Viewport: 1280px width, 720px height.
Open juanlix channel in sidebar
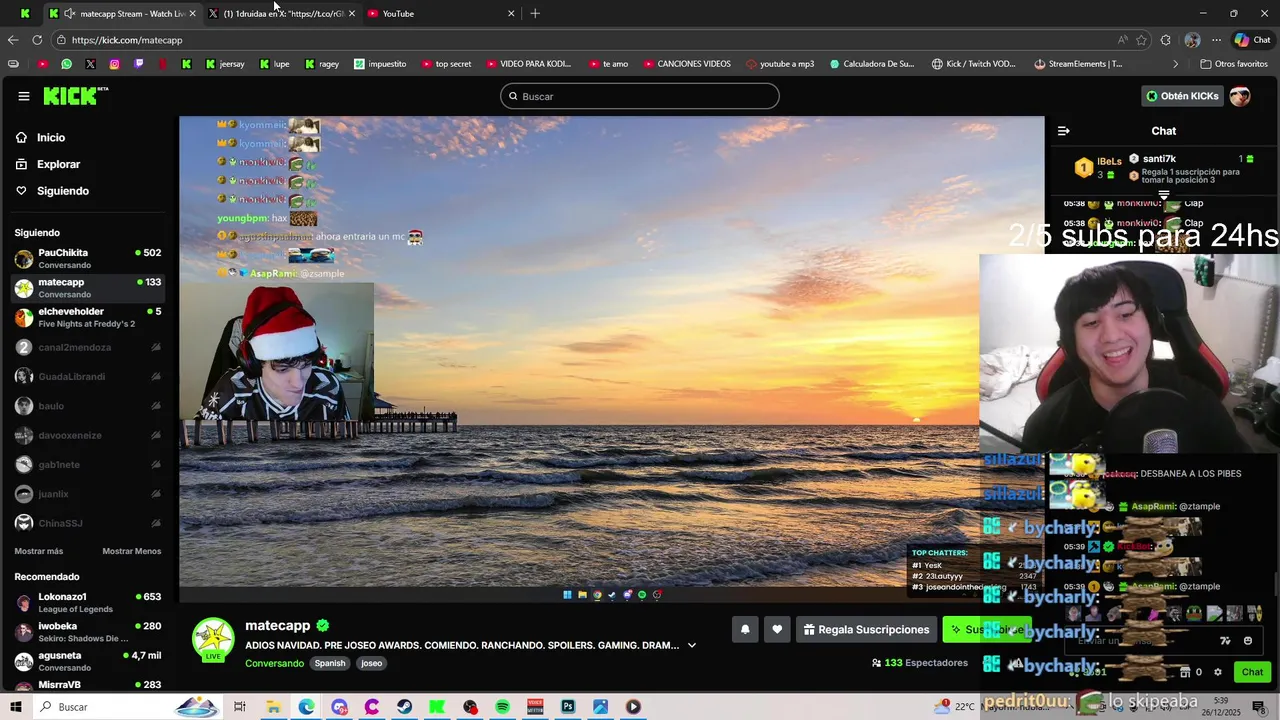[88, 494]
